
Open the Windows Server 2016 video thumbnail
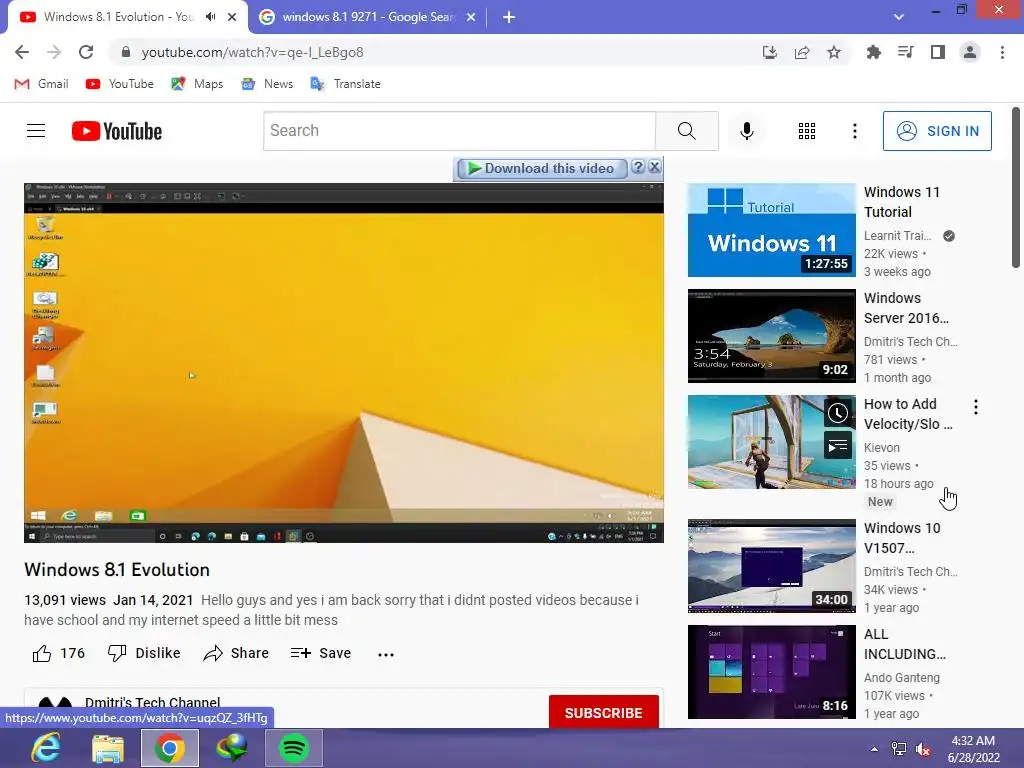point(771,336)
